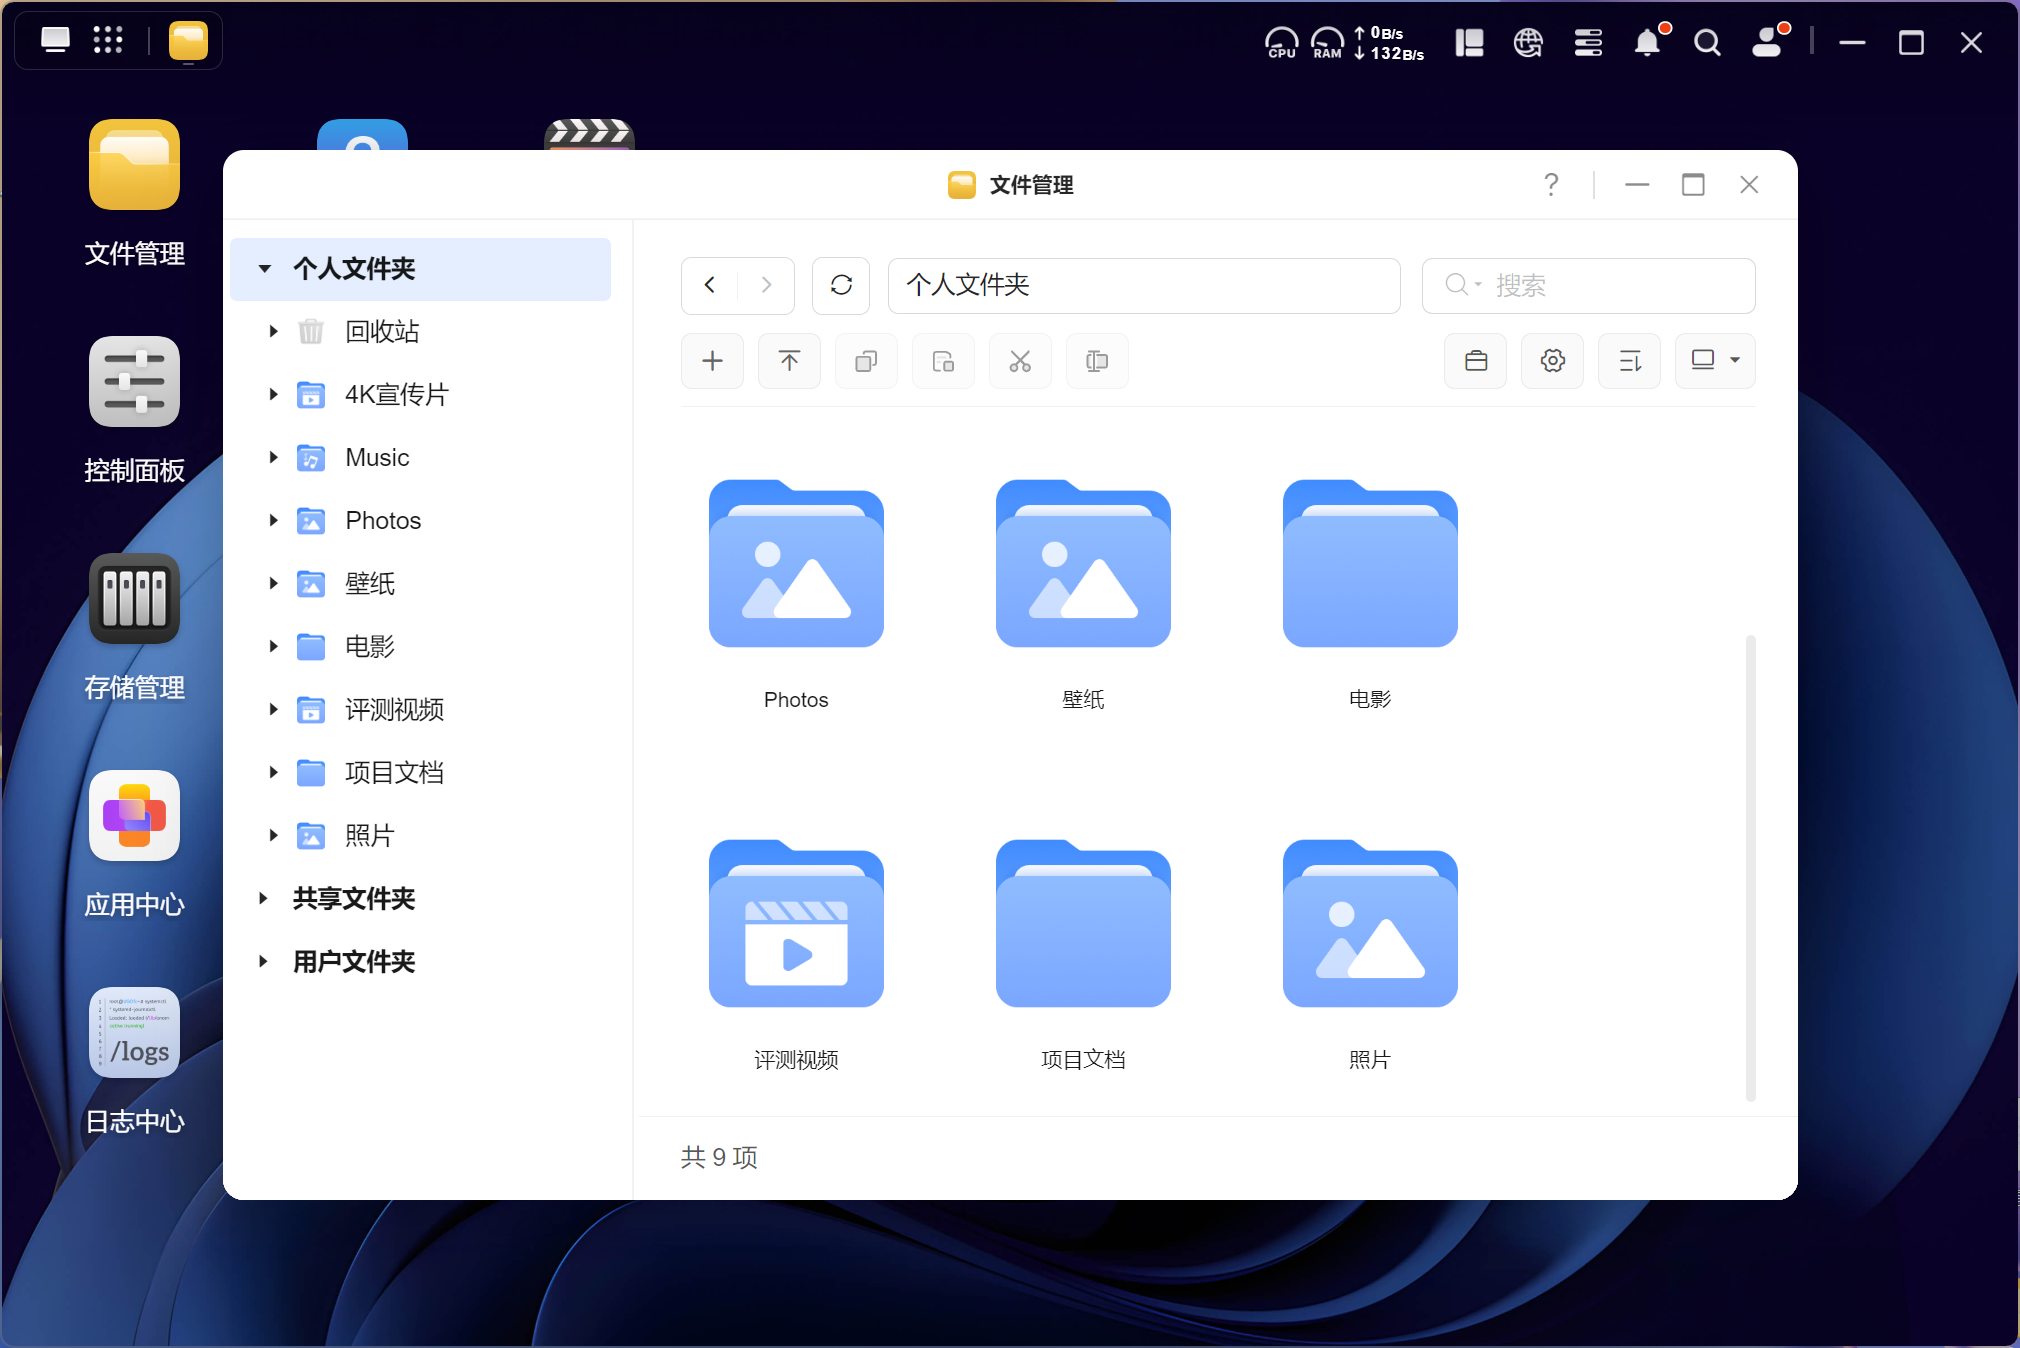Screen dimensions: 2020x1348
Task: Select 回收站 in the sidebar
Action: click(x=381, y=331)
